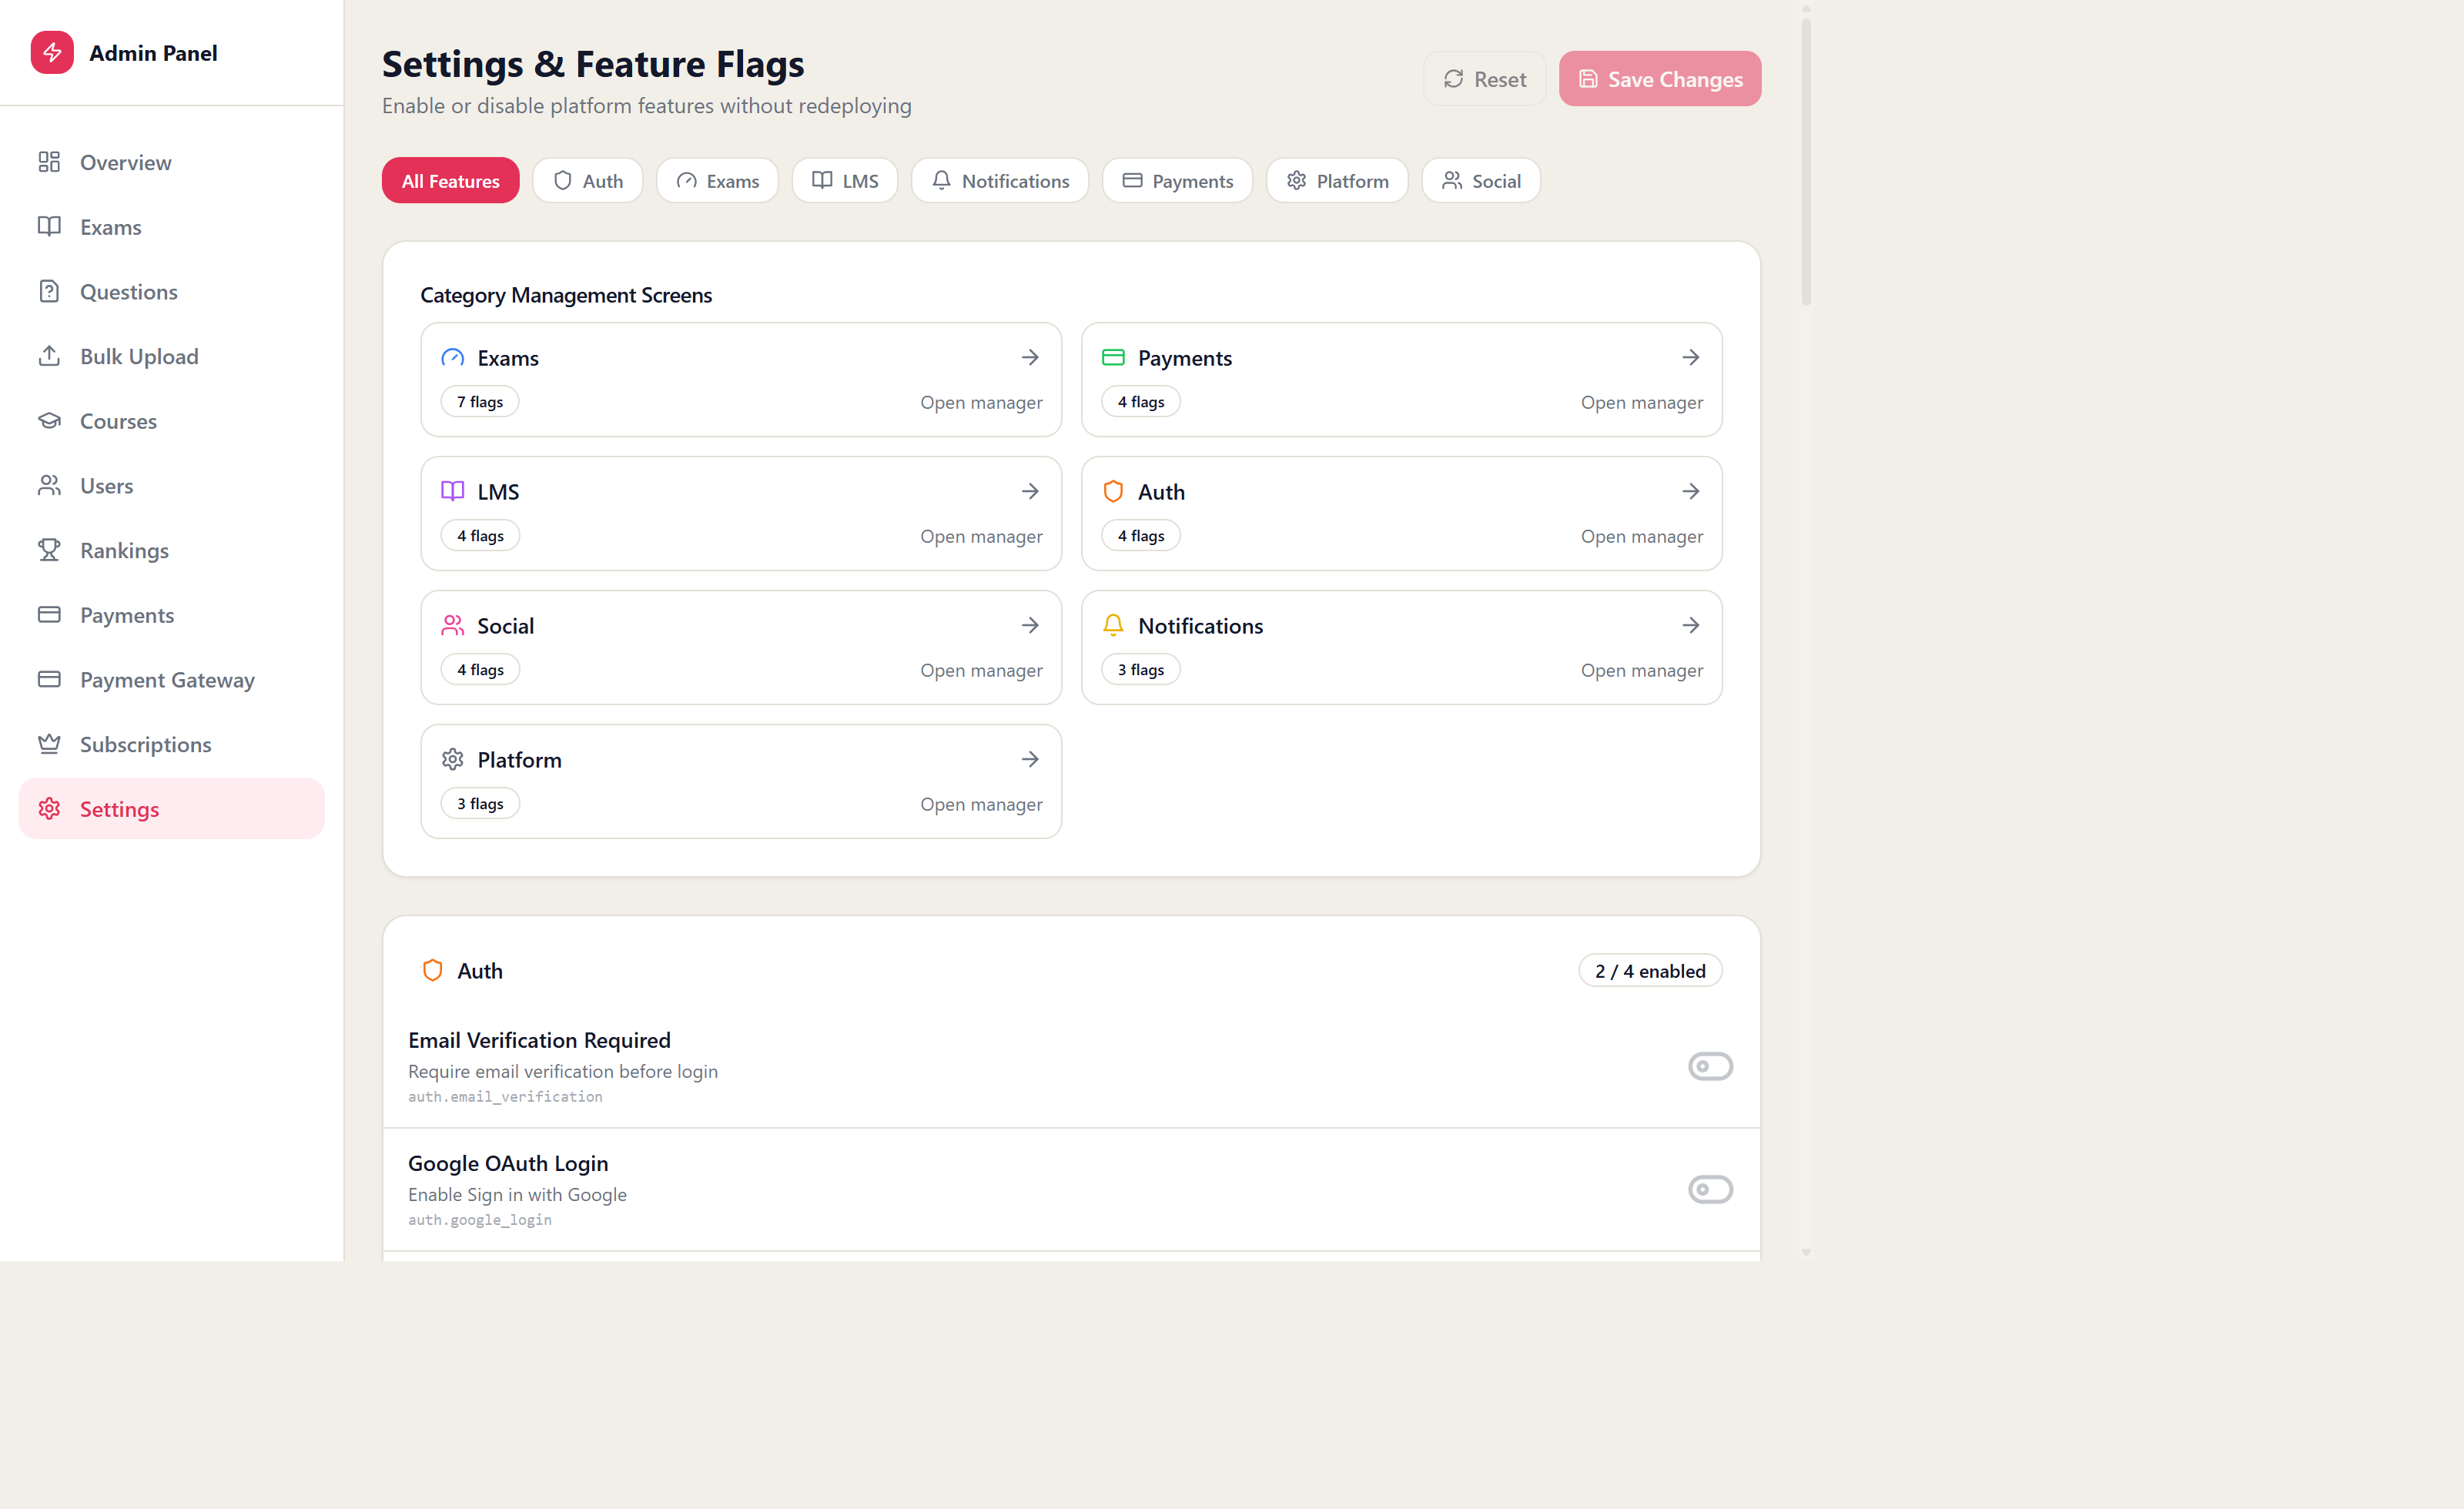Go to the Users page
The height and width of the screenshot is (1509, 2464).
(171, 486)
